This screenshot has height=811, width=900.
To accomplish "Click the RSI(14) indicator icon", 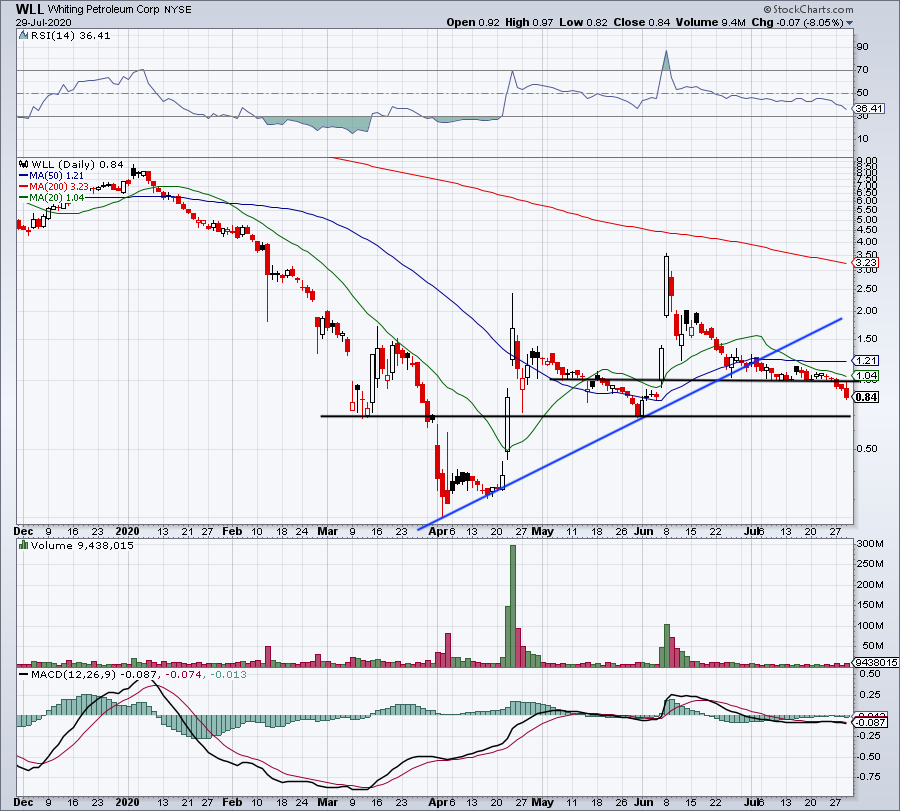I will (23, 36).
